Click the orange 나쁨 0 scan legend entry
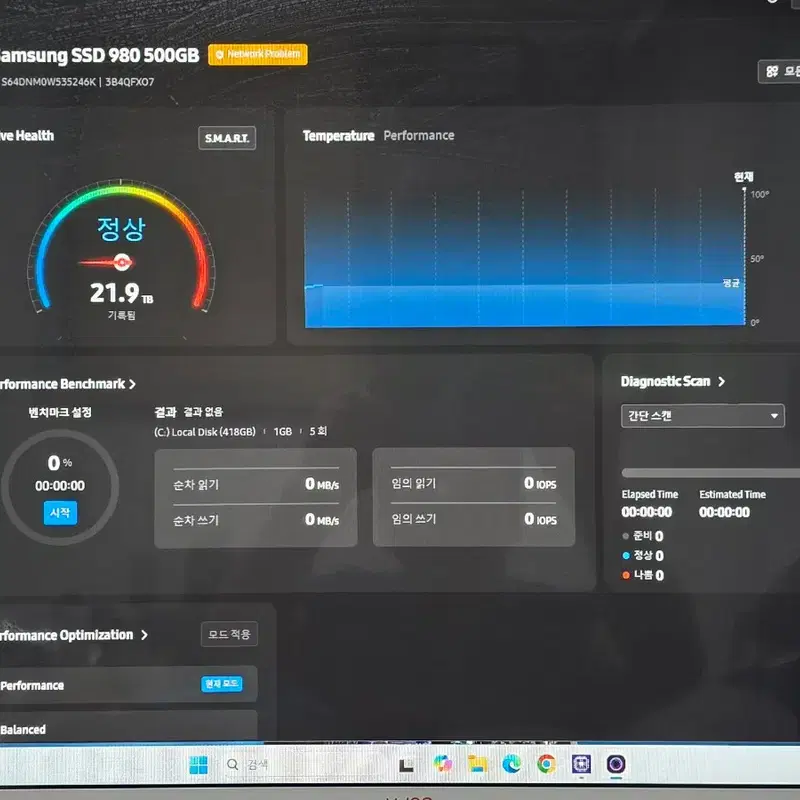This screenshot has width=800, height=800. coord(643,575)
